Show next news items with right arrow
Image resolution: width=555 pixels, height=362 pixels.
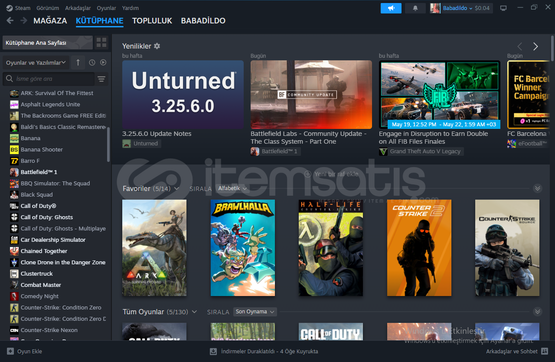(536, 46)
